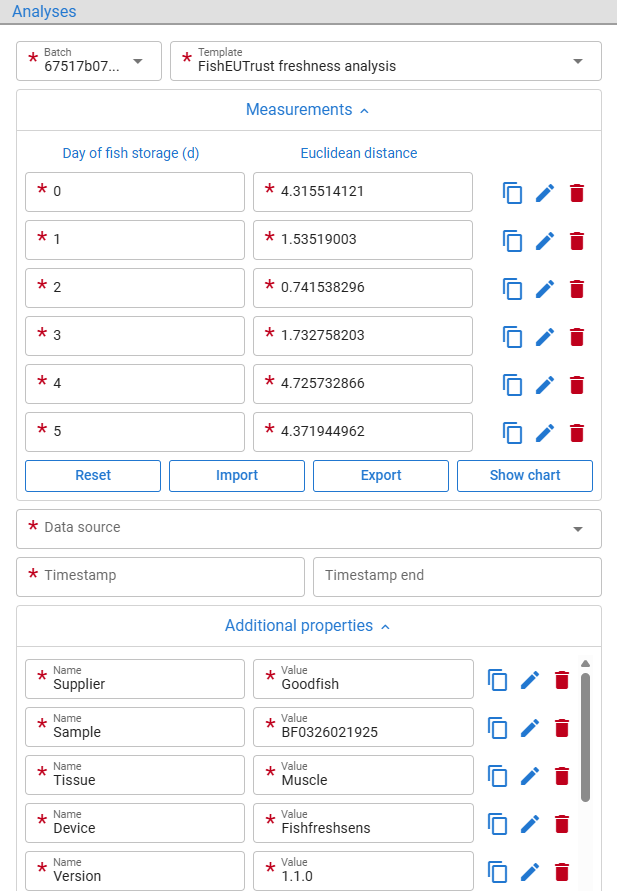Image resolution: width=617 pixels, height=891 pixels.
Task: Collapse the Additional properties section
Action: [x=308, y=626]
